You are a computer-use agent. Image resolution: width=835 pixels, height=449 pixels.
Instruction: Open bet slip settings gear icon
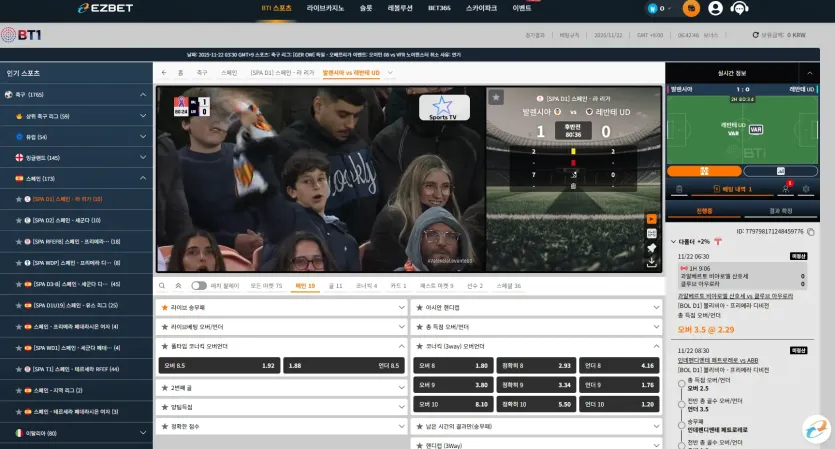click(806, 189)
